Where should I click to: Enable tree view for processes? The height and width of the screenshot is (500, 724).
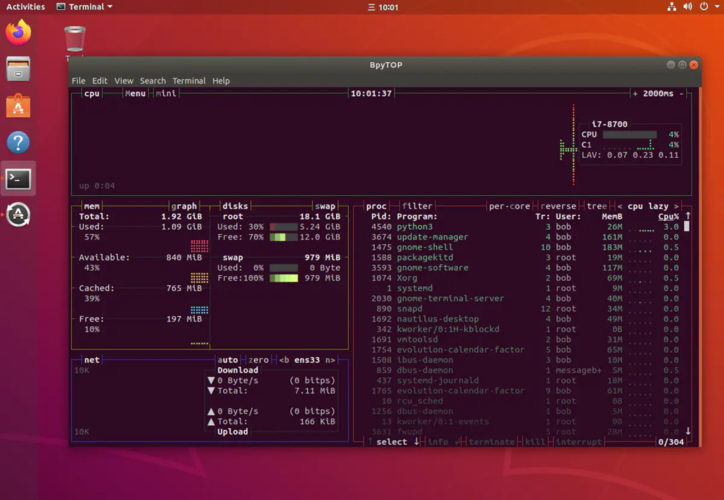tap(597, 206)
